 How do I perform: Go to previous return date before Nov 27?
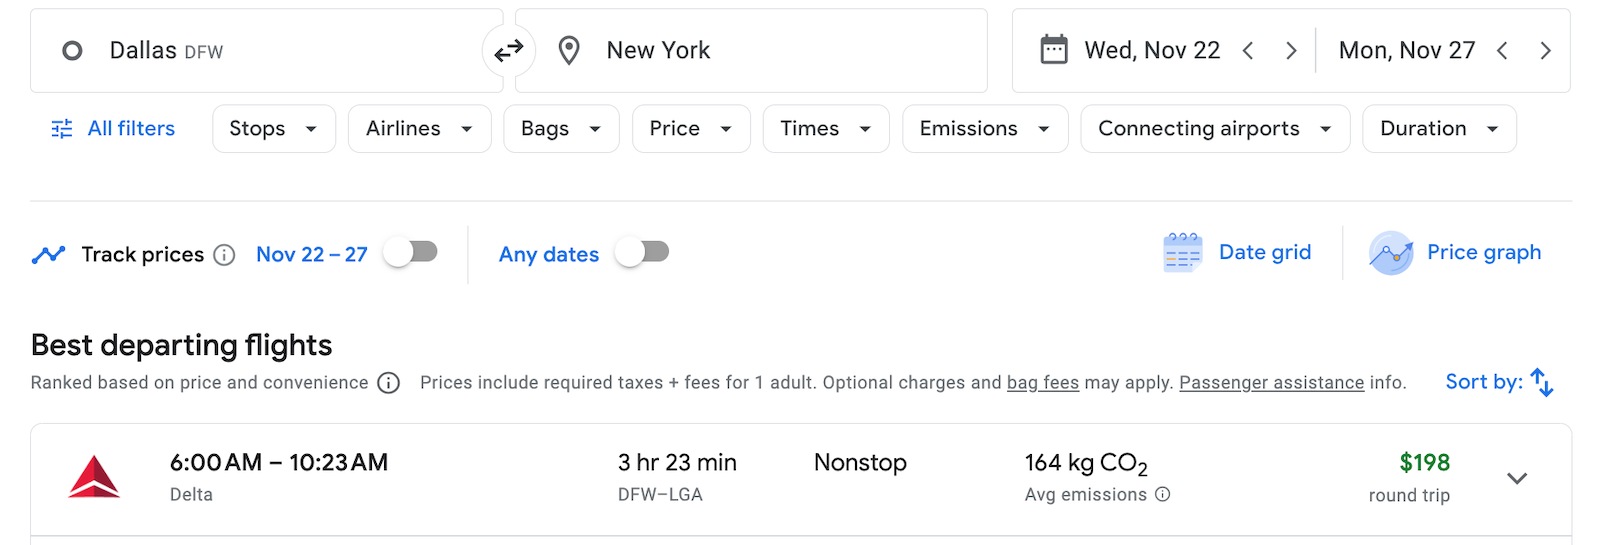click(x=1502, y=51)
